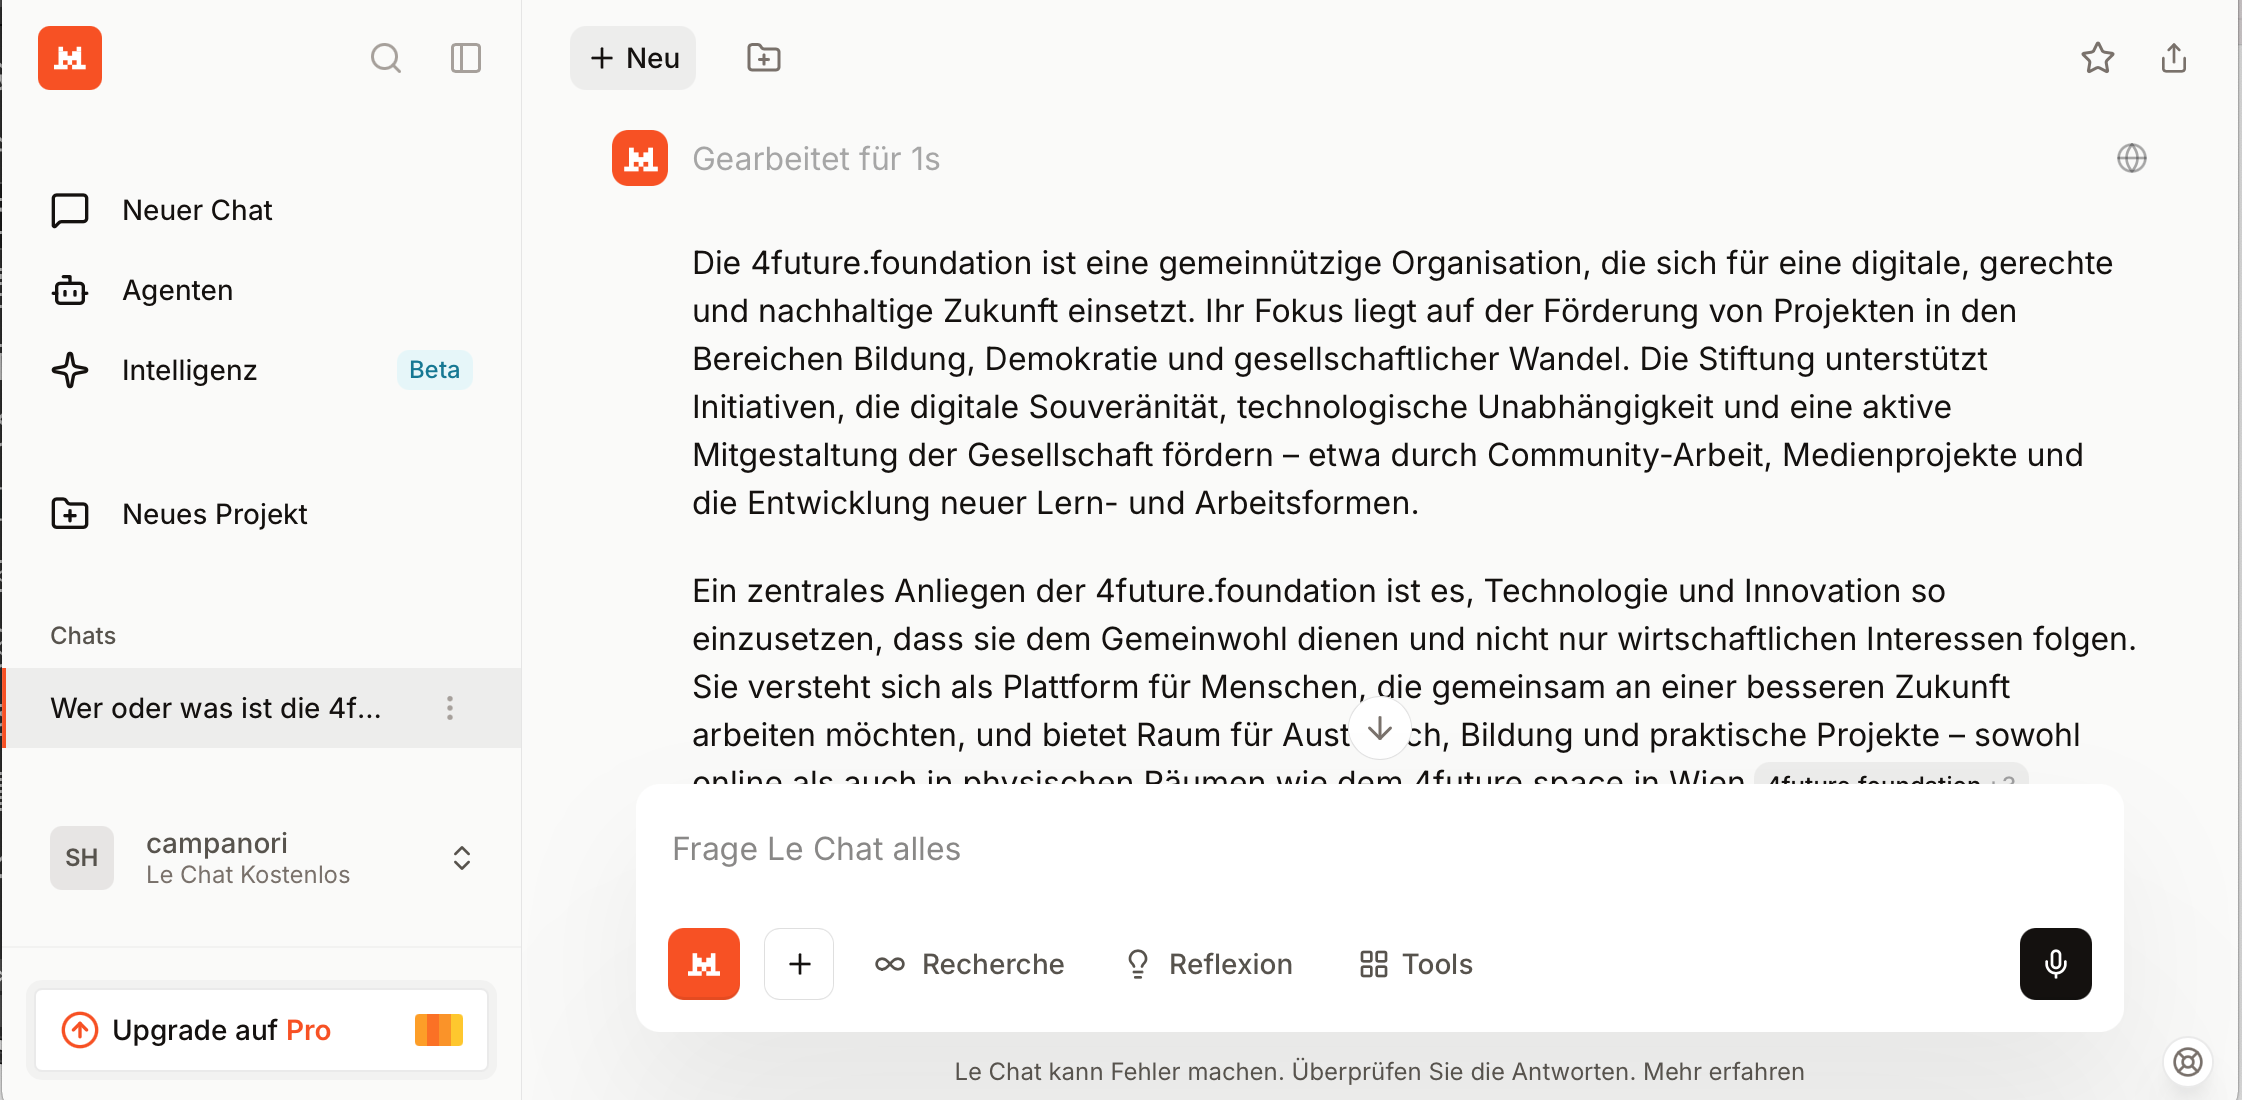
Task: Open Intelligenz beta section in sidebar
Action: [x=189, y=370]
